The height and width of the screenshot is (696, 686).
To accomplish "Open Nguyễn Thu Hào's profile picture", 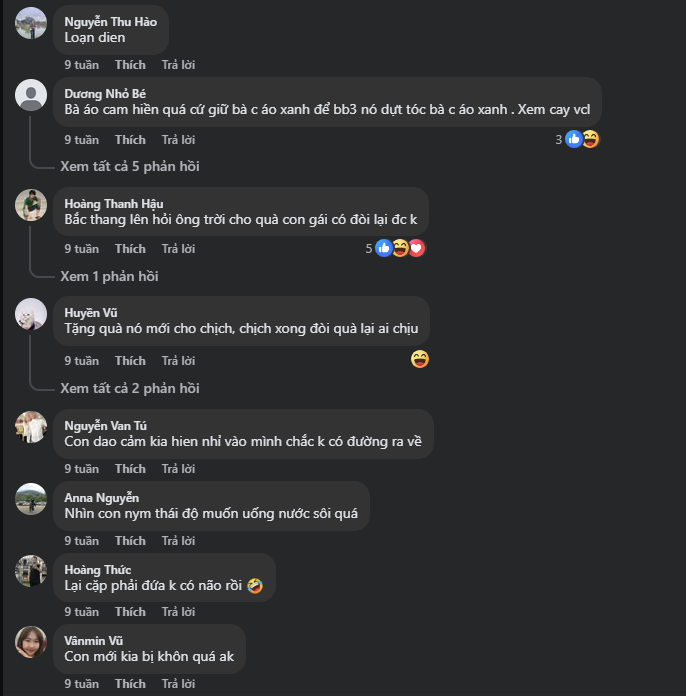I will click(31, 23).
